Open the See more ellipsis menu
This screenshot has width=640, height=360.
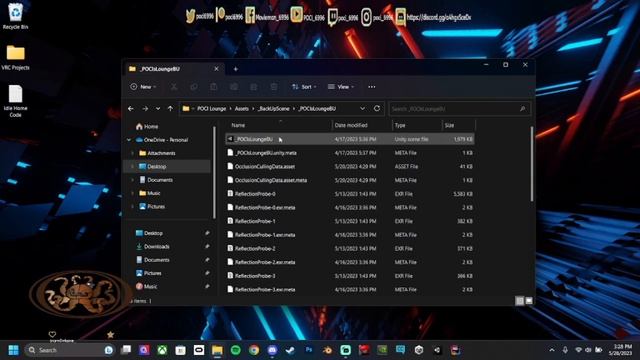click(x=371, y=87)
